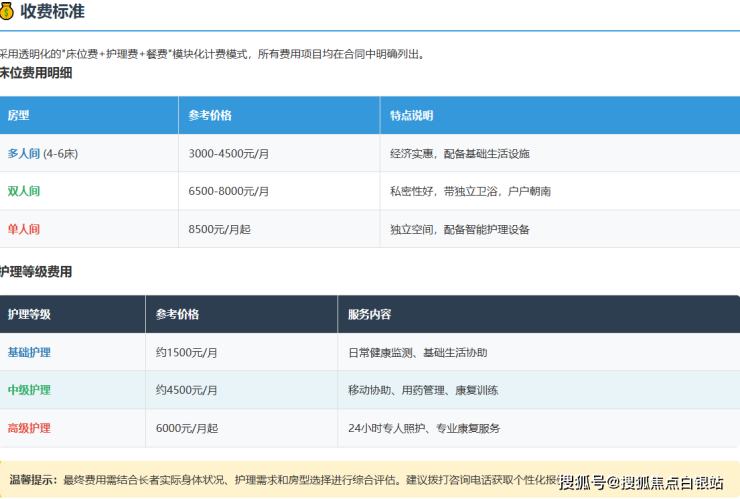Image resolution: width=740 pixels, height=499 pixels.
Task: Click the 护理等级 column header
Action: pos(29,314)
